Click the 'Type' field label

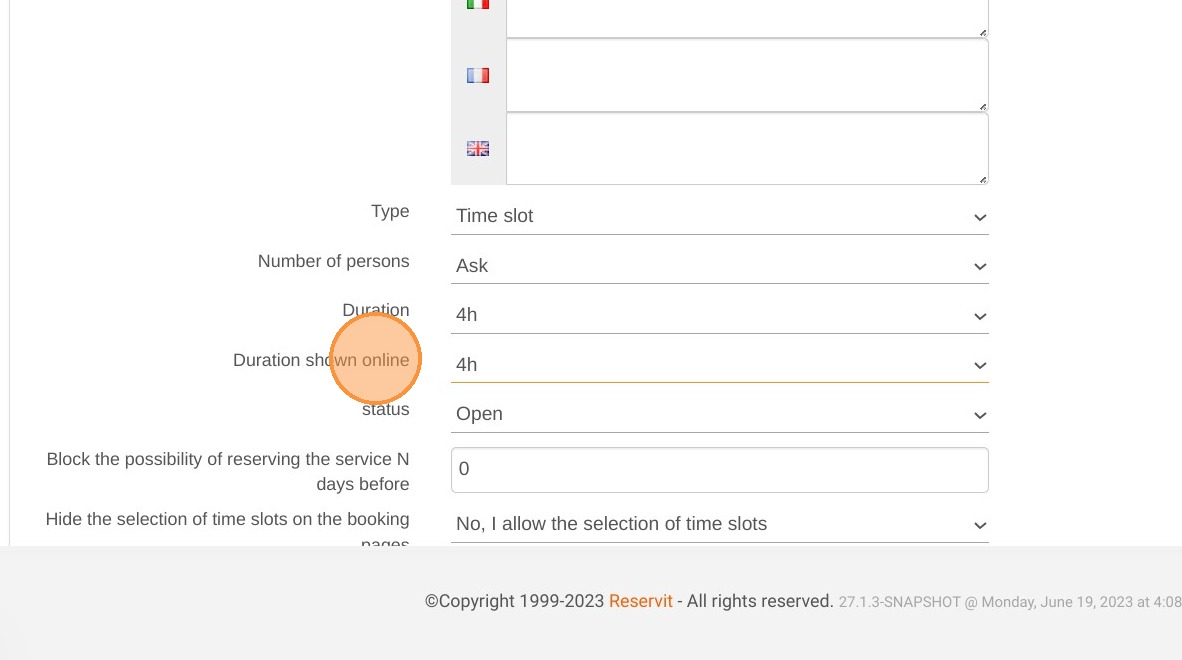point(390,212)
